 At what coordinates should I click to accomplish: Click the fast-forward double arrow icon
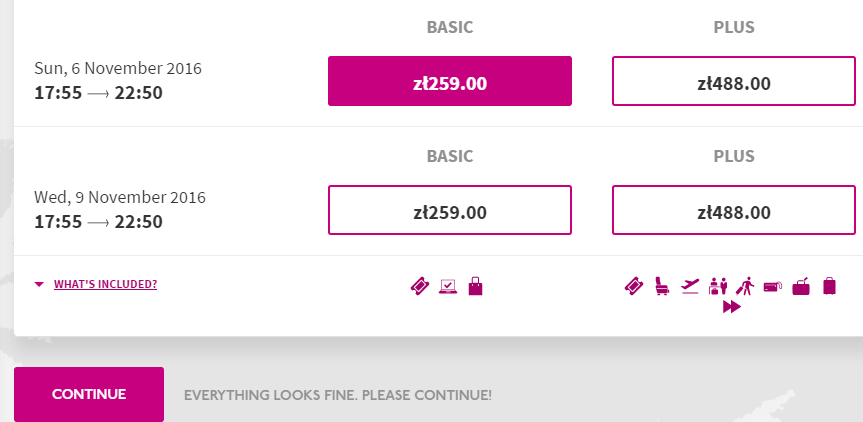point(731,307)
